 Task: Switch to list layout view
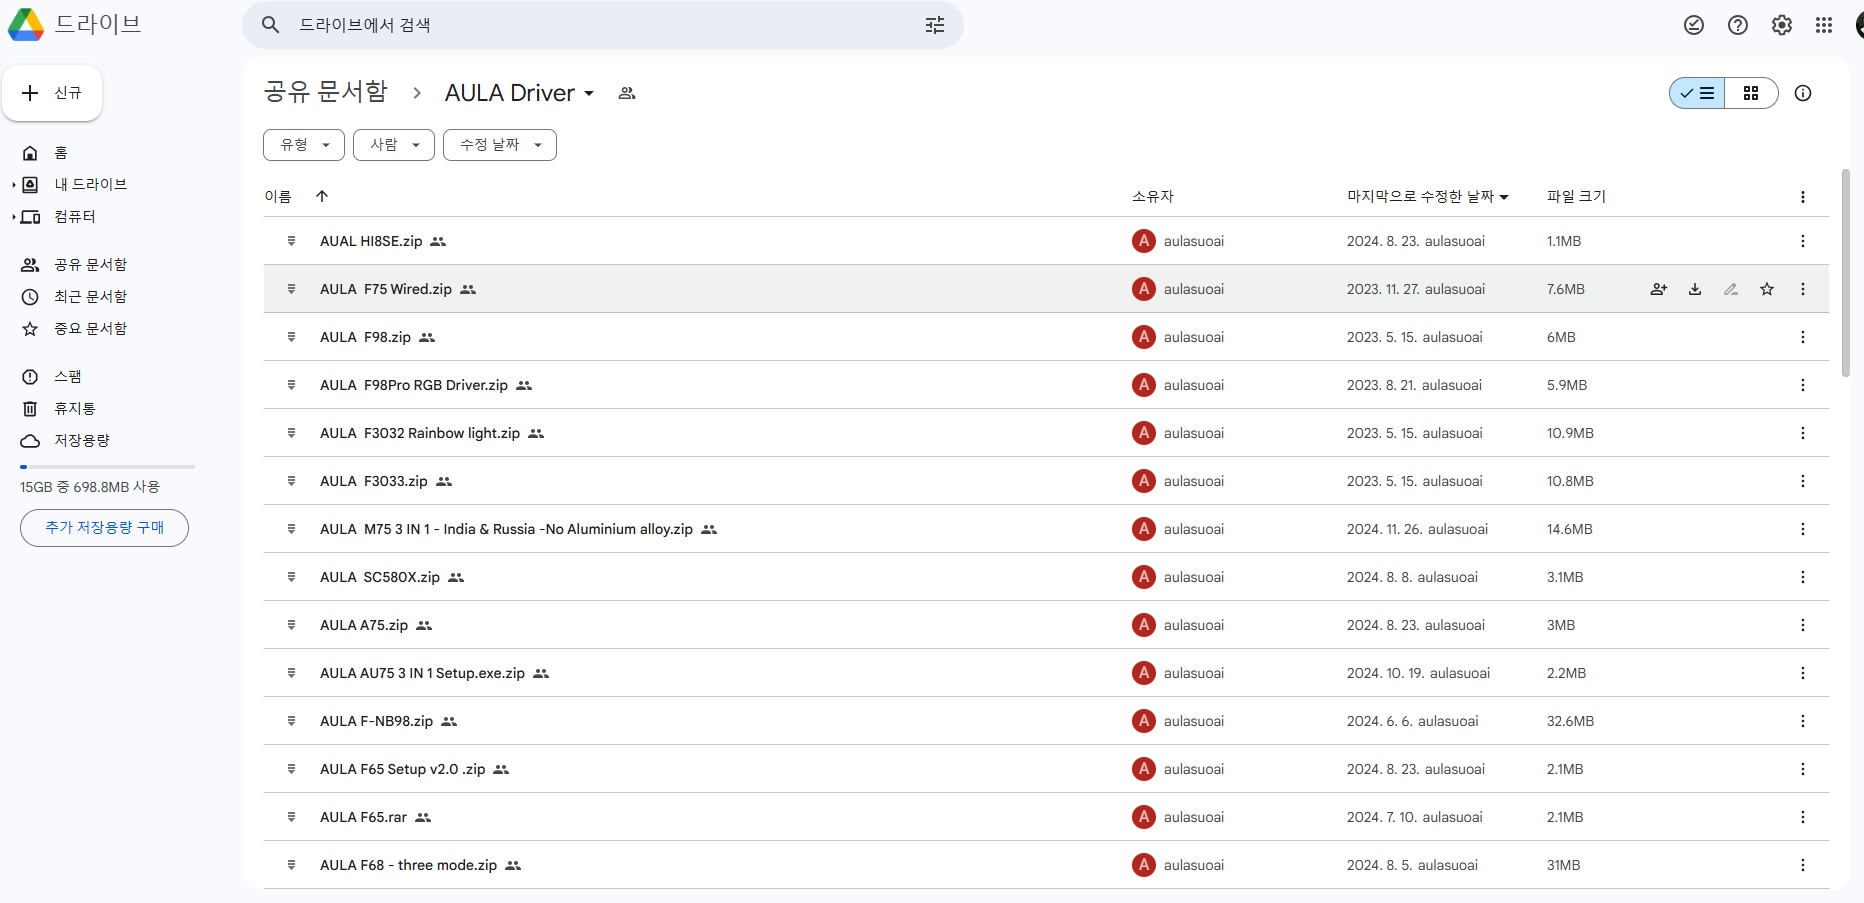[1697, 93]
